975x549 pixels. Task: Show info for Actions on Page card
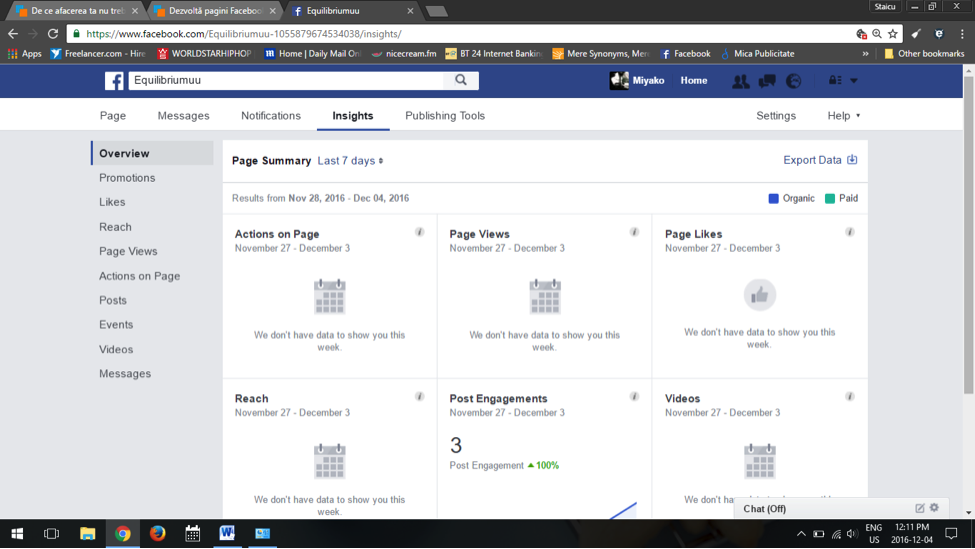(420, 232)
